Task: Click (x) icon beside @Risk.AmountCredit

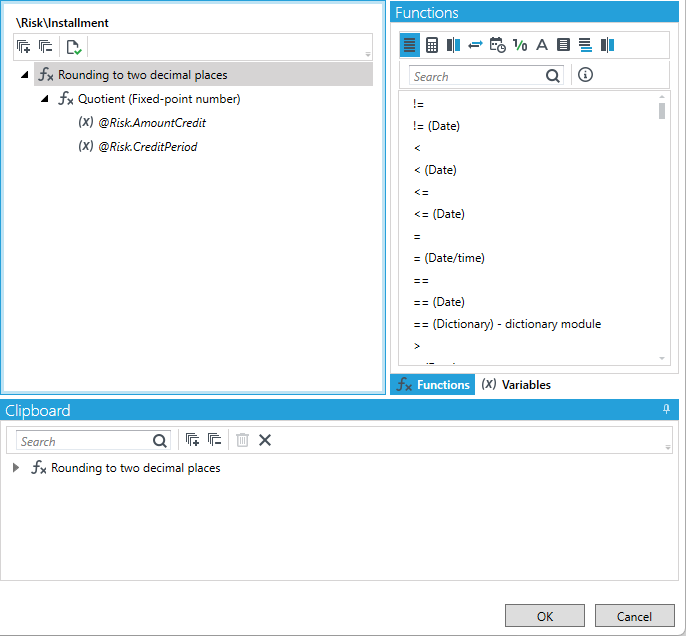Action: click(x=86, y=122)
